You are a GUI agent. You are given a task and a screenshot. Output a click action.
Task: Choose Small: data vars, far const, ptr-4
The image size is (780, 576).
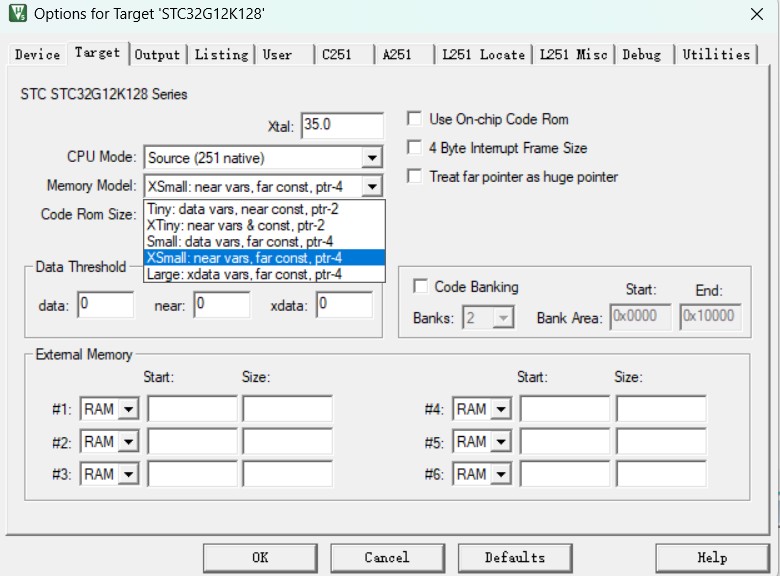(x=264, y=242)
